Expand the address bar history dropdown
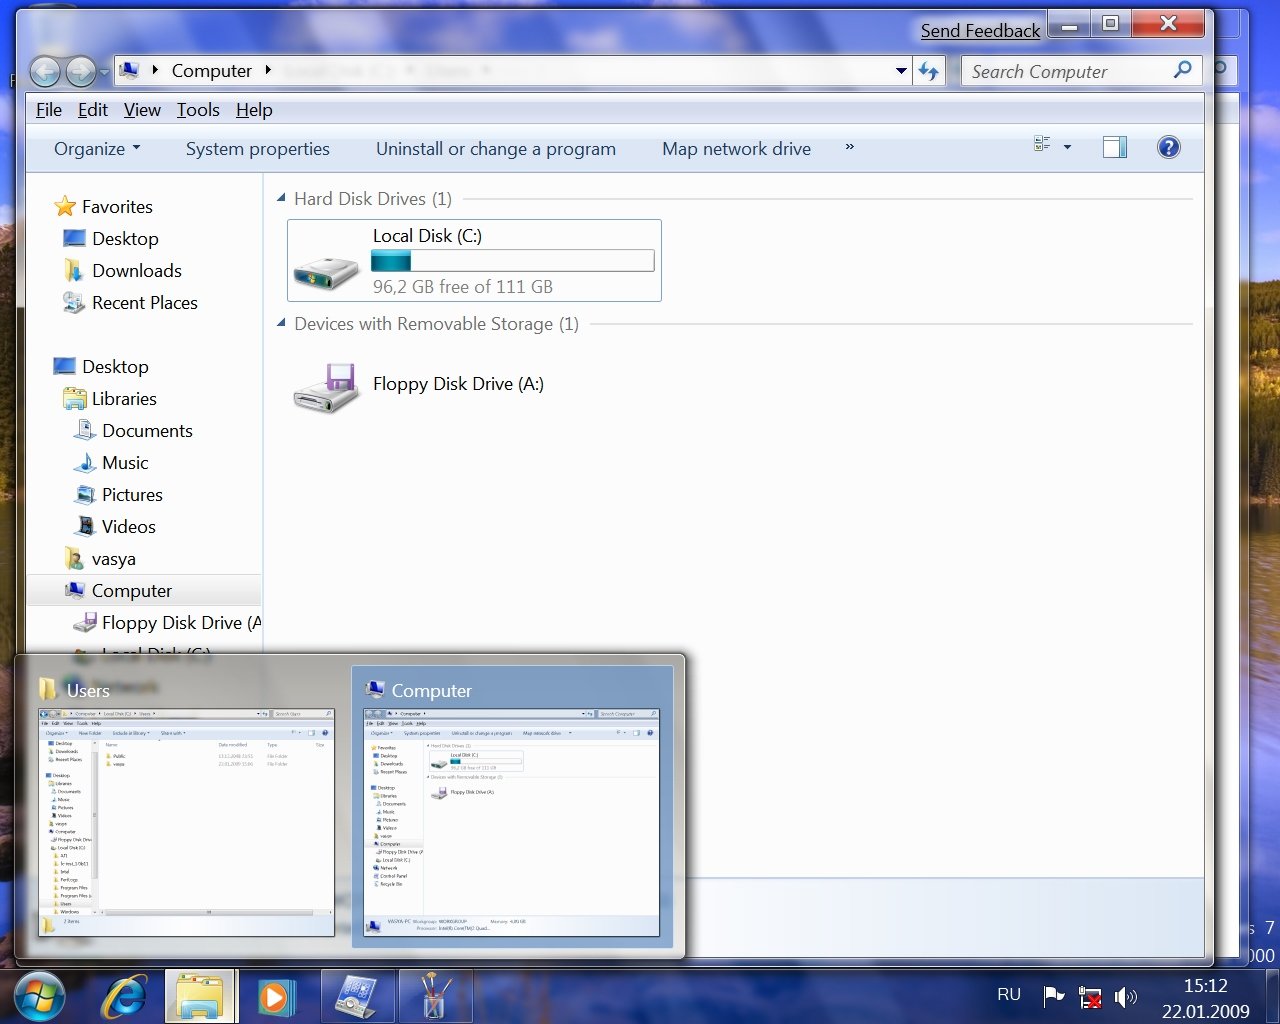1280x1024 pixels. click(x=901, y=71)
